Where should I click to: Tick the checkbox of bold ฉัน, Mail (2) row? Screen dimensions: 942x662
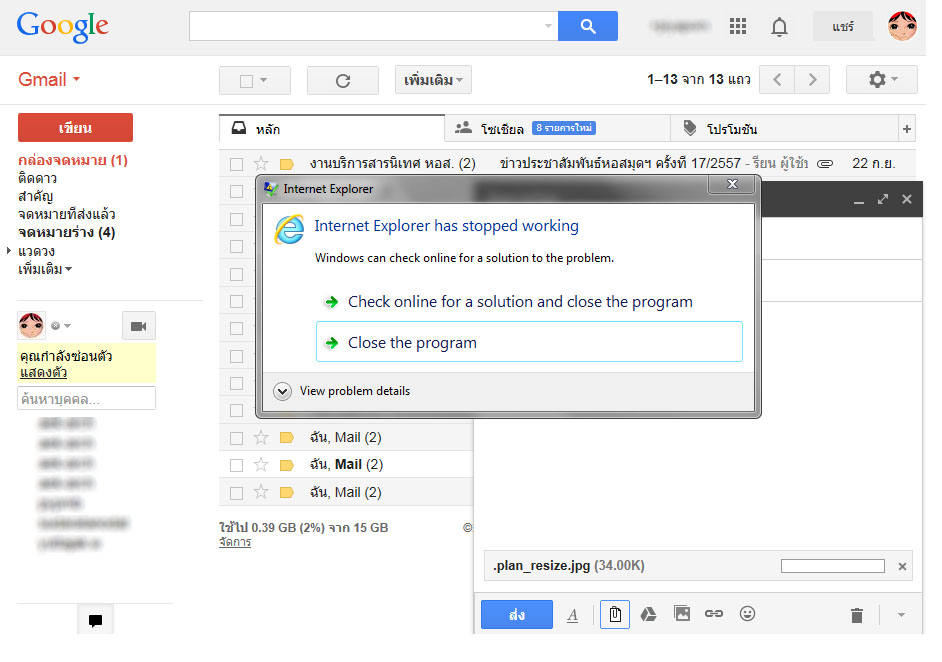(x=237, y=465)
